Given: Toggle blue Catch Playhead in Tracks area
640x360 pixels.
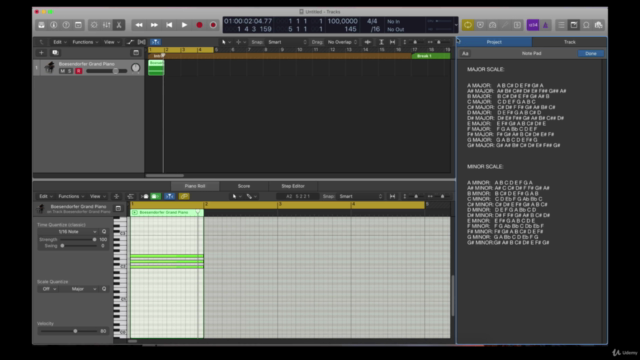Looking at the screenshot, I should click(x=156, y=42).
